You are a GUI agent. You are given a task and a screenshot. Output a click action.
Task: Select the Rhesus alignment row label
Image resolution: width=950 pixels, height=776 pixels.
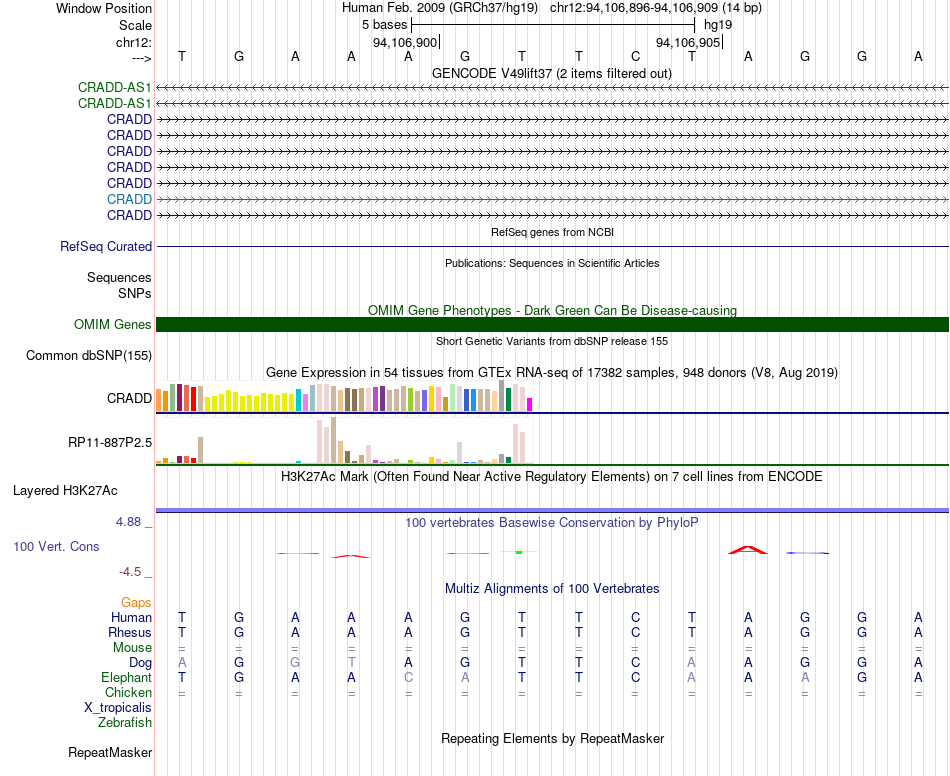coord(130,632)
